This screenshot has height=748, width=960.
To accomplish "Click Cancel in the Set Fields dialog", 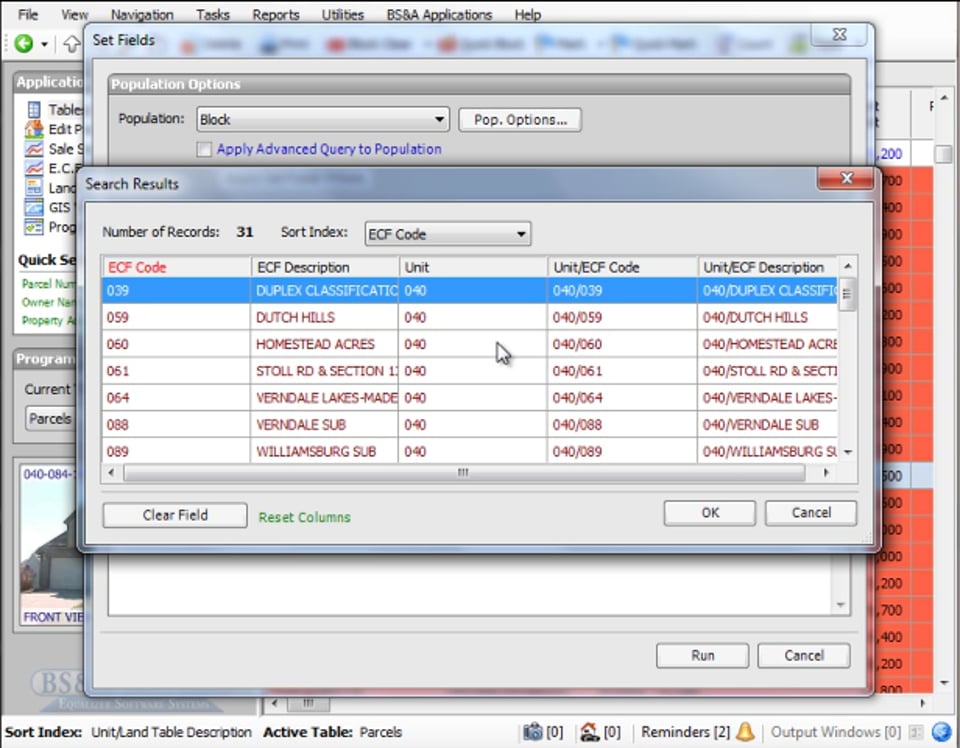I will [803, 656].
